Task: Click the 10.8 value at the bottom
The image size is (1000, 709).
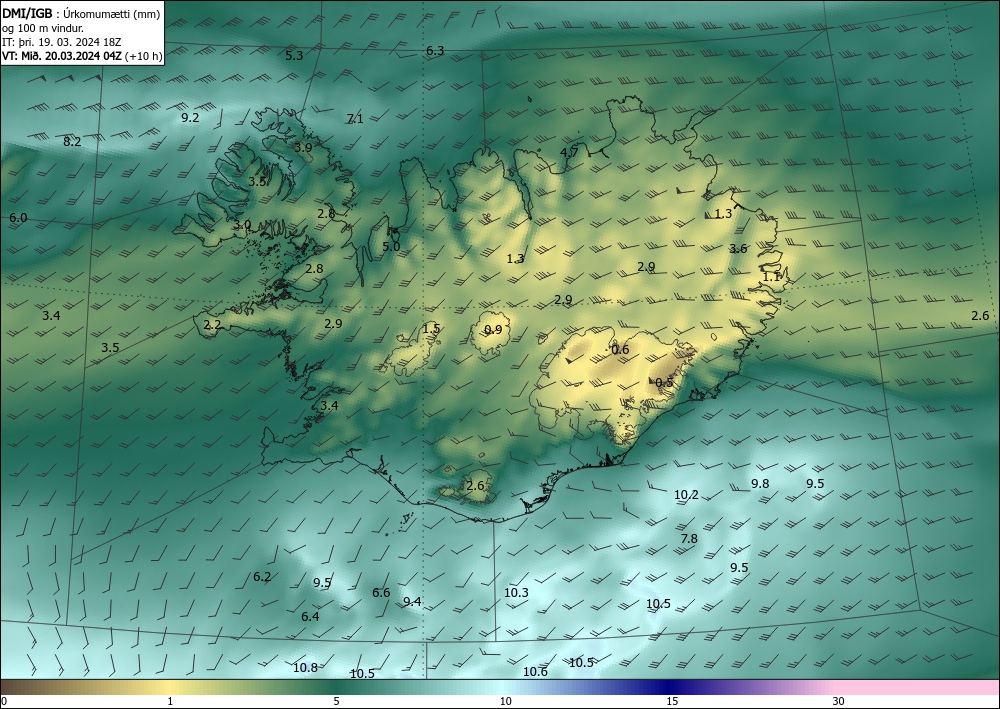Action: click(305, 668)
